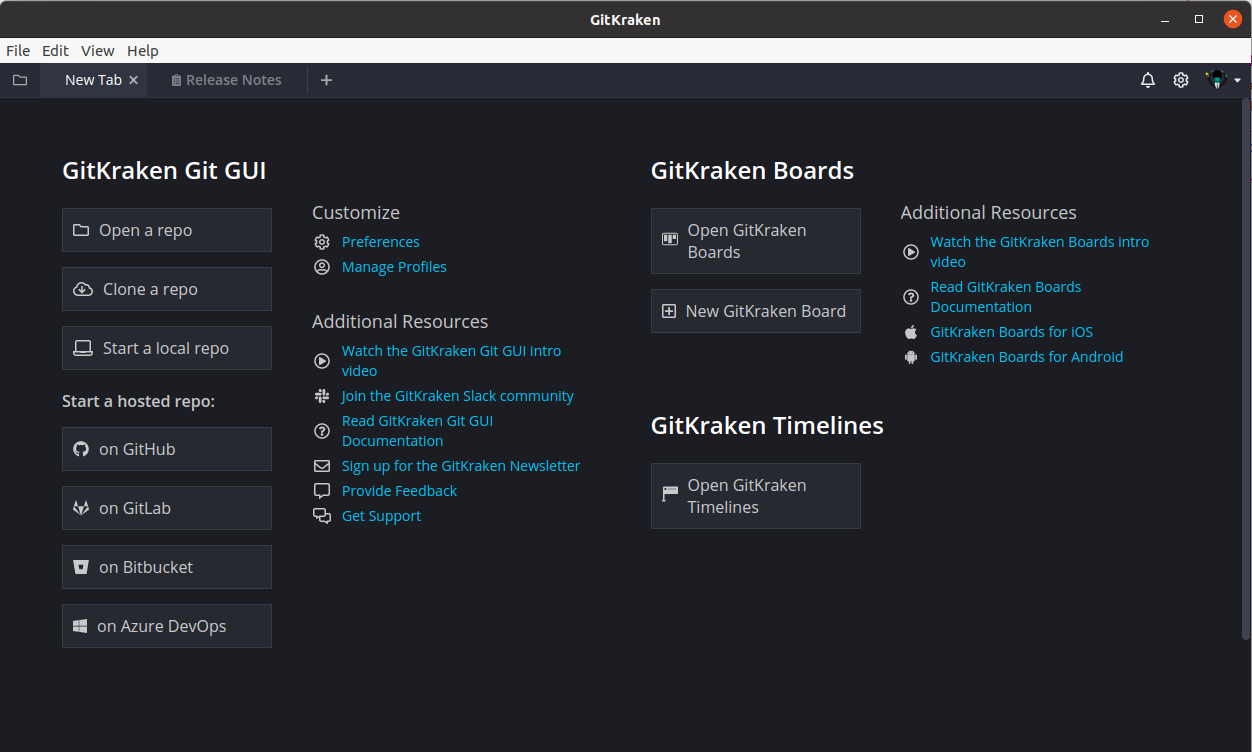1252x752 pixels.
Task: Click the profile icon beside Manage Profiles
Action: click(322, 267)
